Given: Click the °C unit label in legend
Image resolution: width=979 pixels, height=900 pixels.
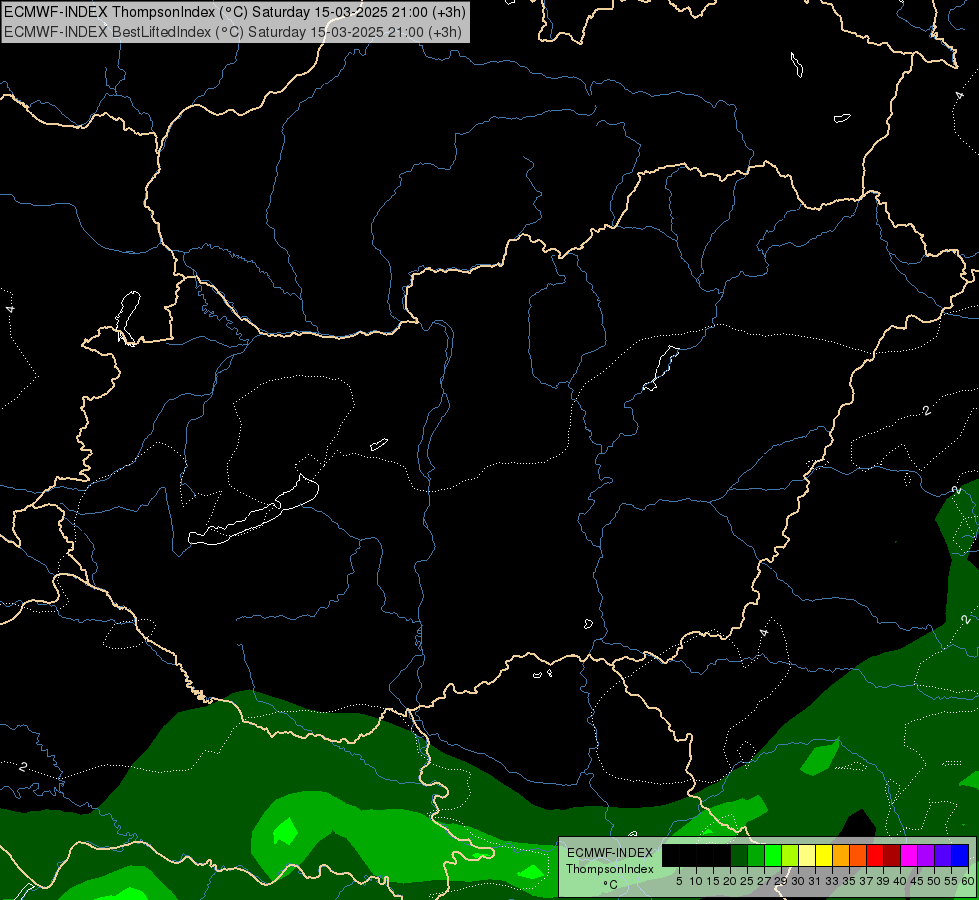Looking at the screenshot, I should (x=611, y=884).
